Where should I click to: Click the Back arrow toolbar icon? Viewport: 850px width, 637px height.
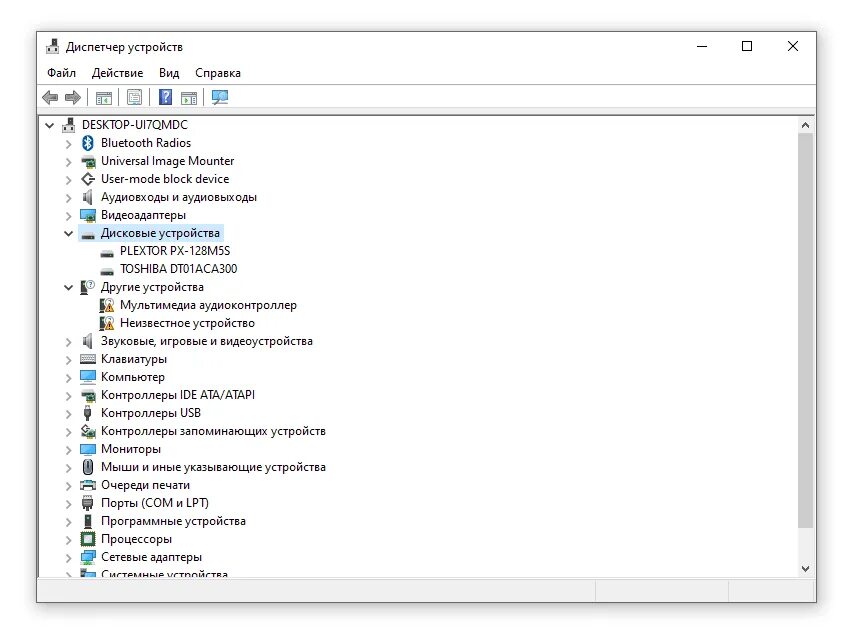click(50, 98)
